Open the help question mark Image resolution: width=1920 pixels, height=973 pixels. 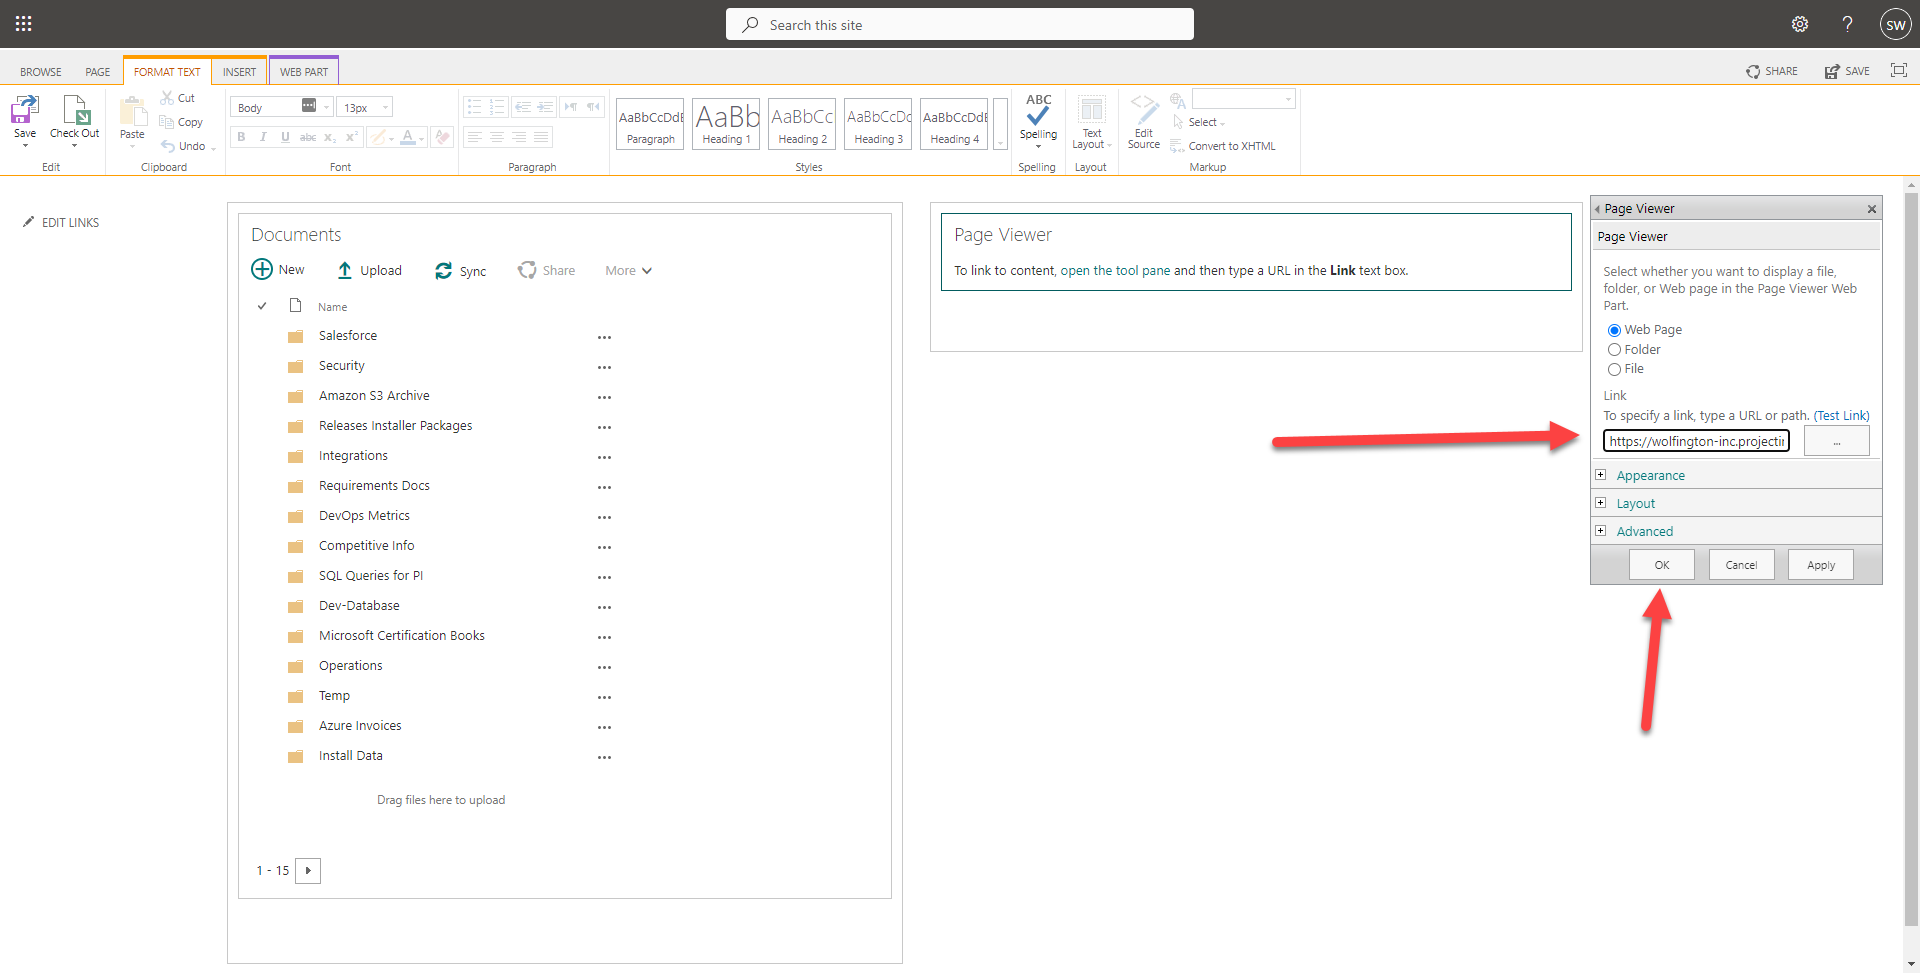[1848, 24]
